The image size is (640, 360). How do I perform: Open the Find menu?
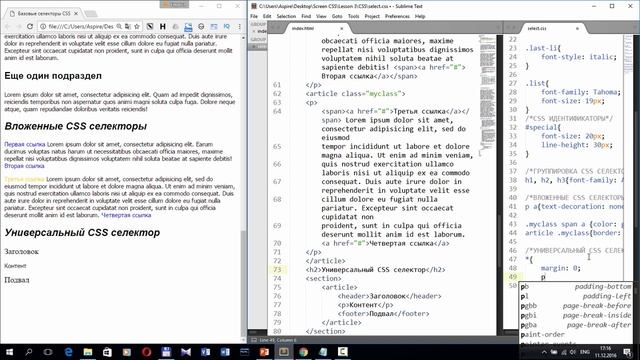pyautogui.click(x=306, y=16)
